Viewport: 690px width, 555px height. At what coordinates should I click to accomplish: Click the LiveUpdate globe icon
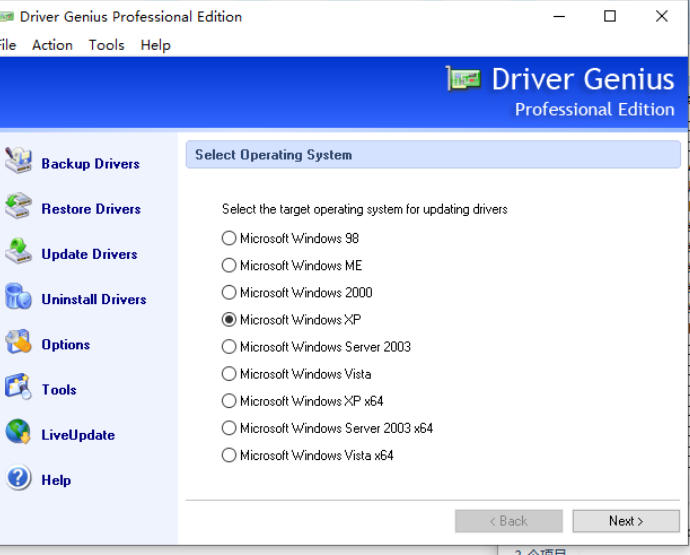pyautogui.click(x=18, y=433)
